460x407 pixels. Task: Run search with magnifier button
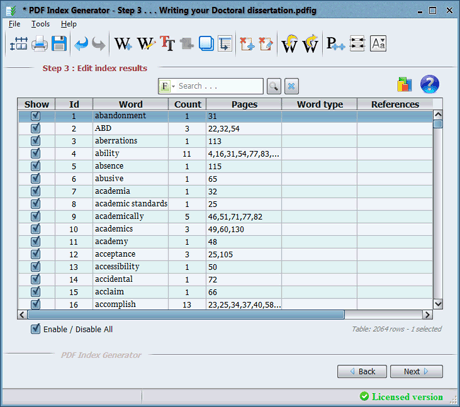point(274,86)
